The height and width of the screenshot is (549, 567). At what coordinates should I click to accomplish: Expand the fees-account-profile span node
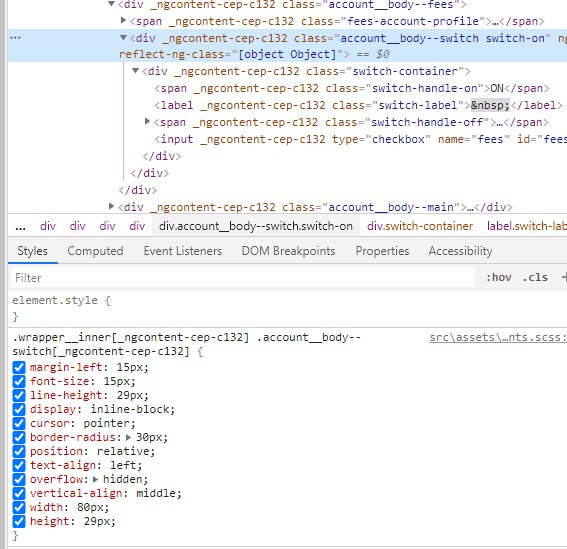pos(123,20)
